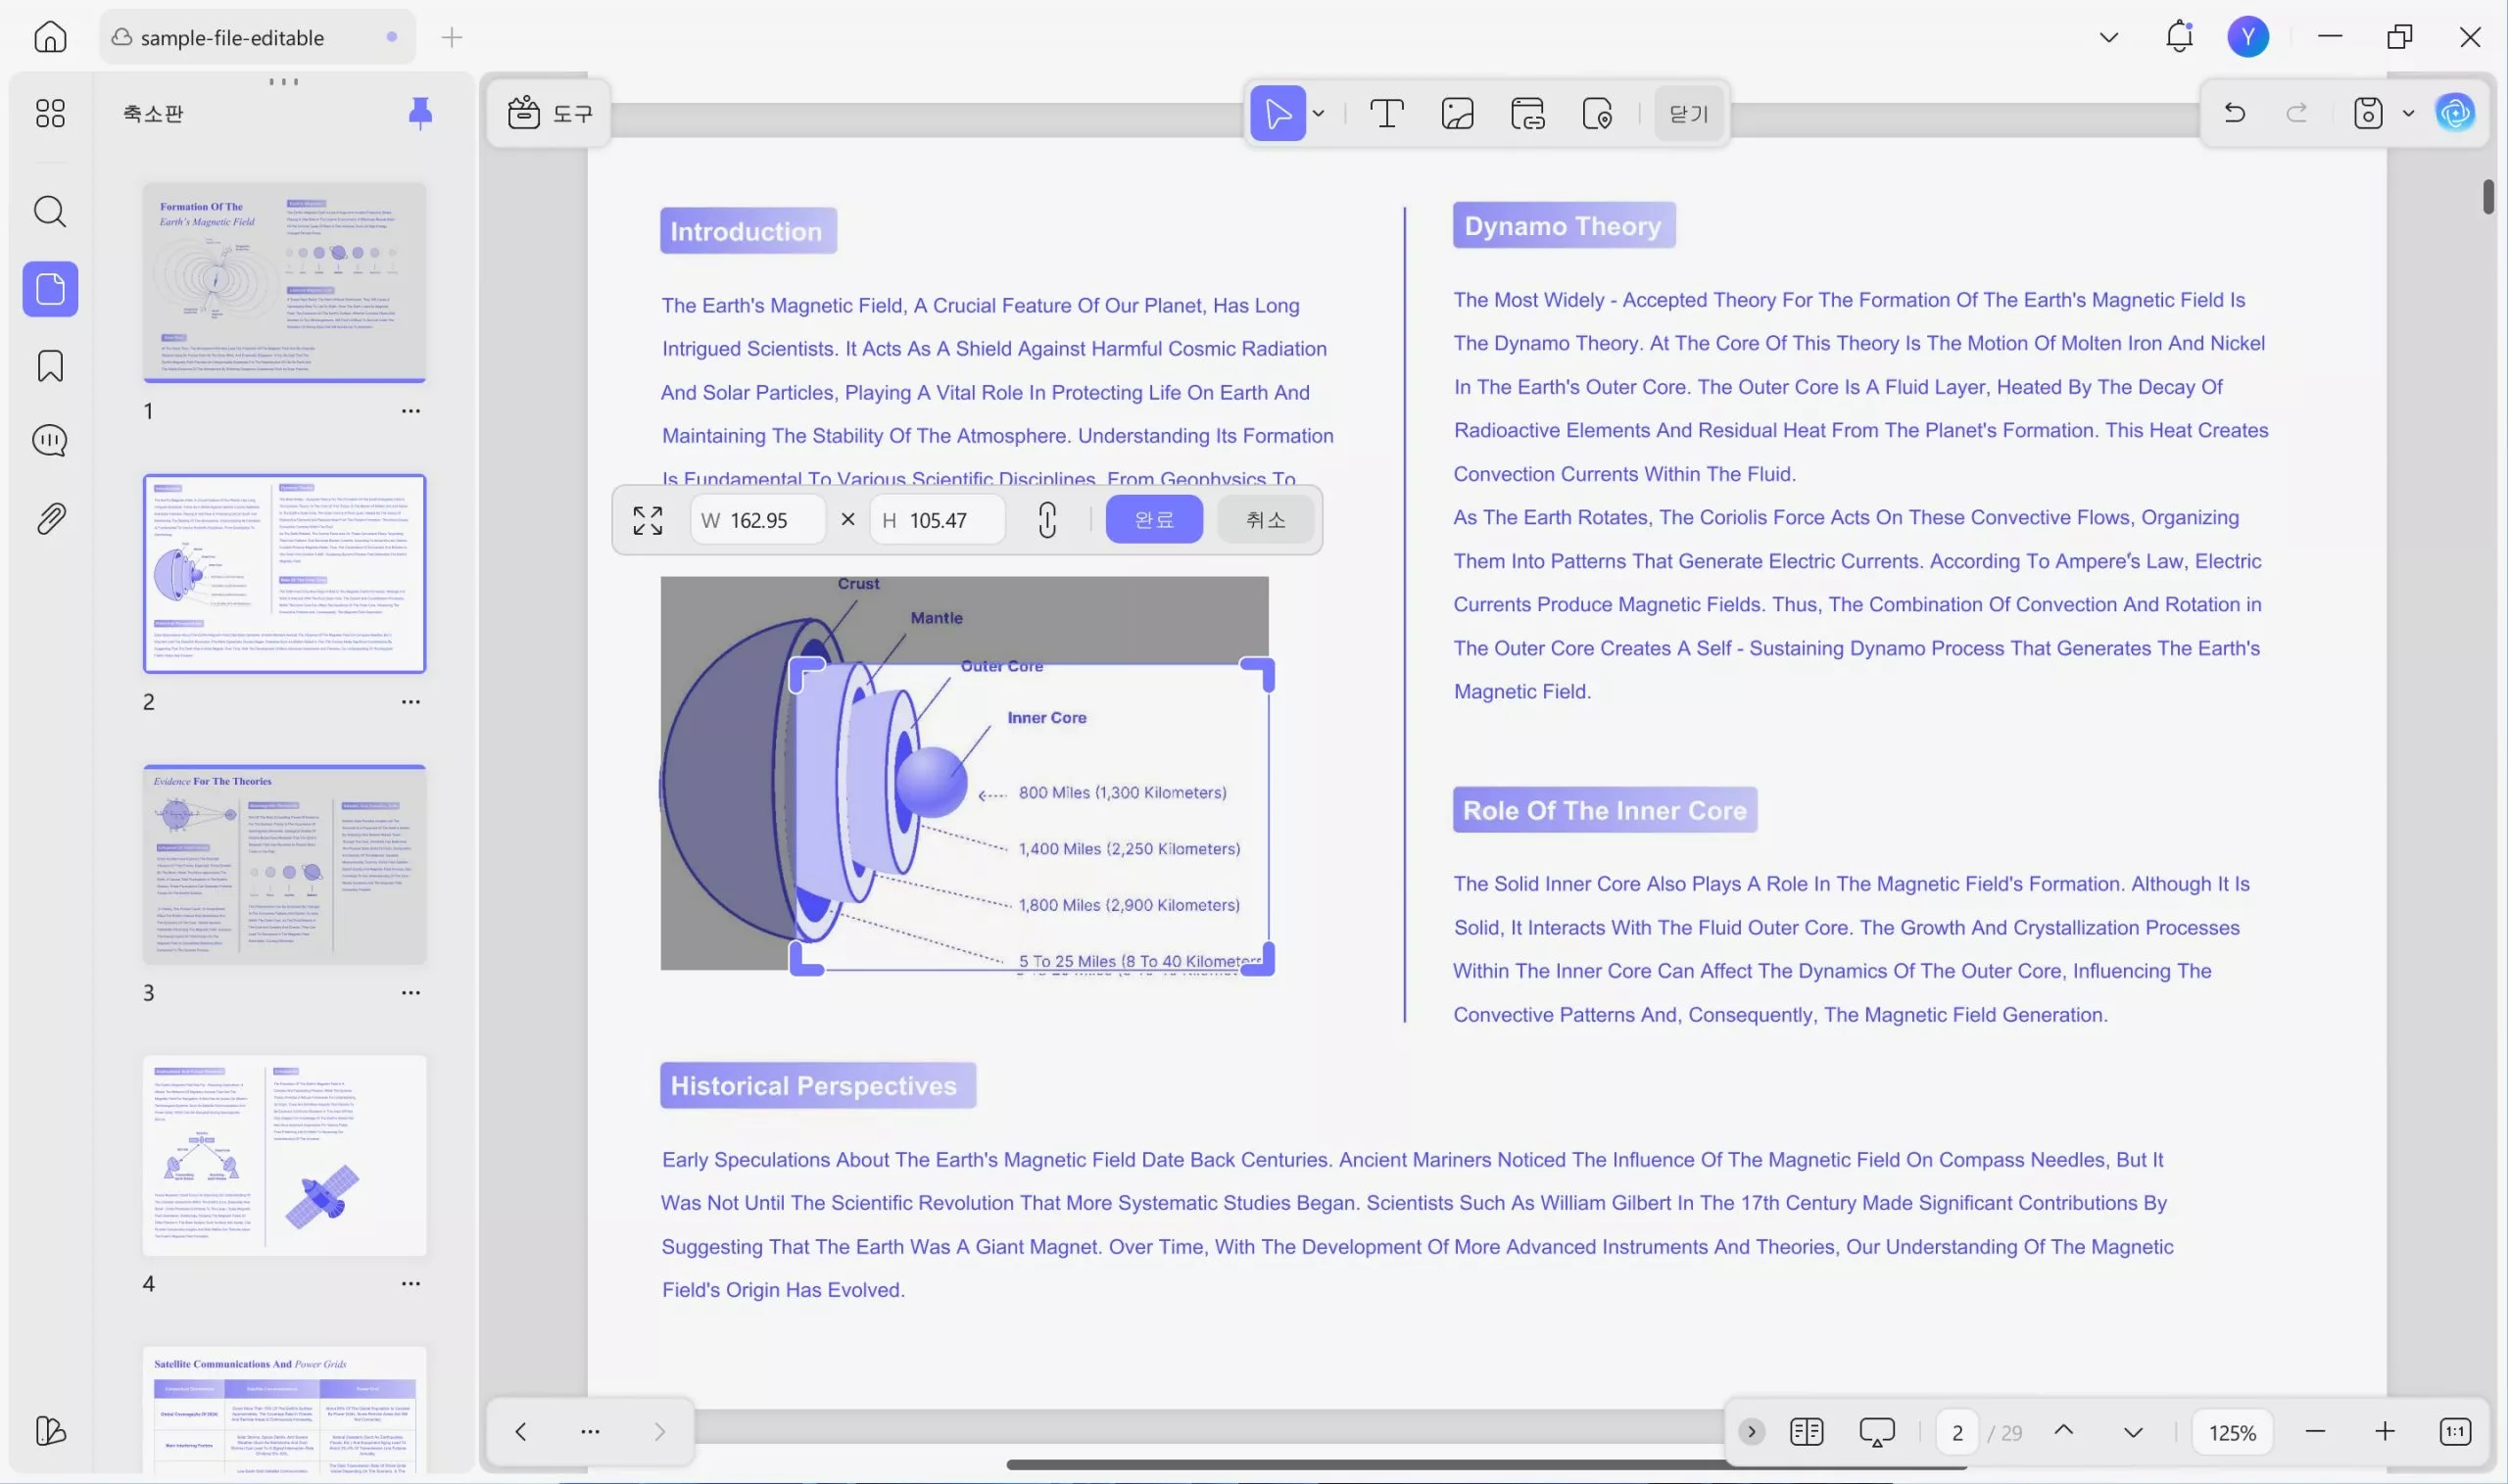Toggle the aspect ratio lock
Viewport: 2508px width, 1484px height.
(x=1047, y=520)
